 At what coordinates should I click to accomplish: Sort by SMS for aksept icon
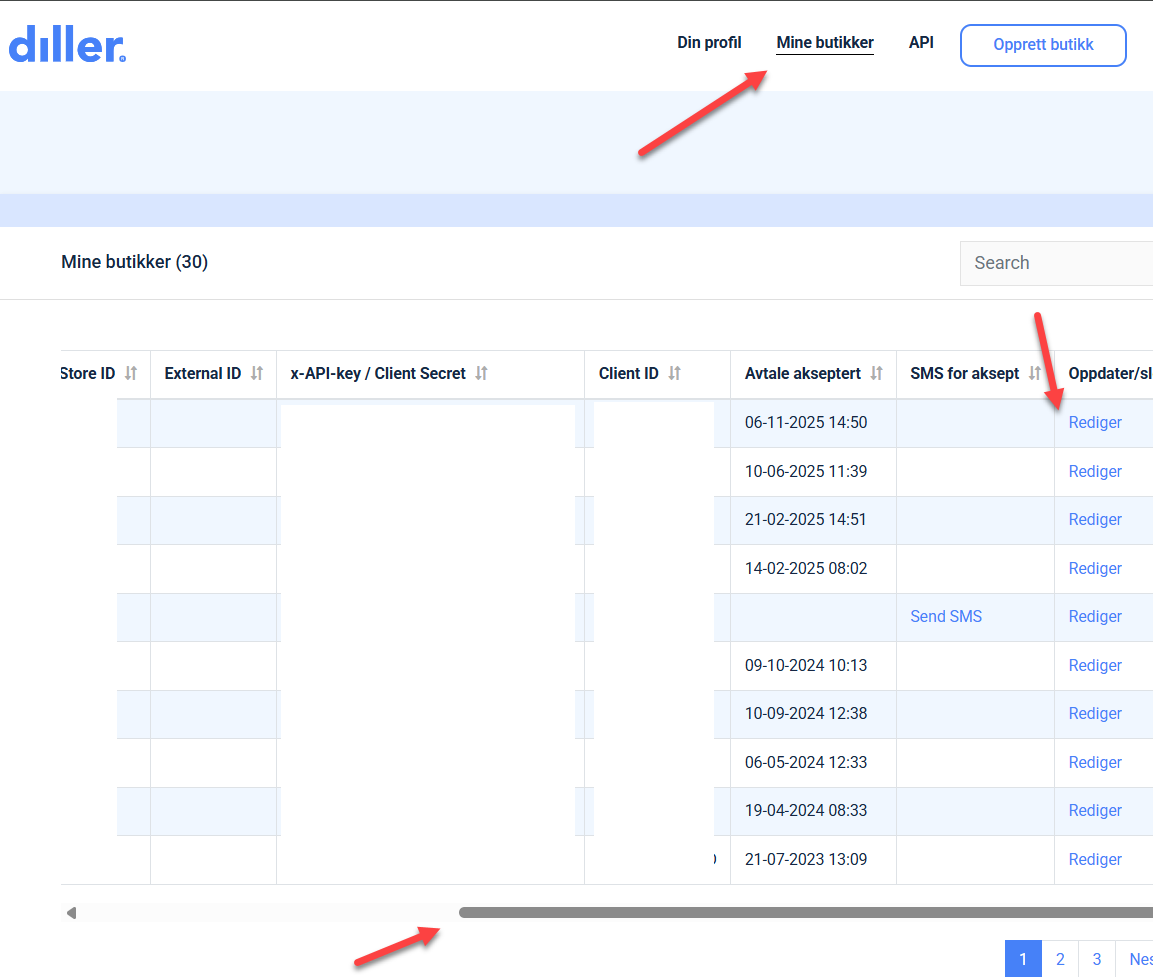click(x=1035, y=373)
